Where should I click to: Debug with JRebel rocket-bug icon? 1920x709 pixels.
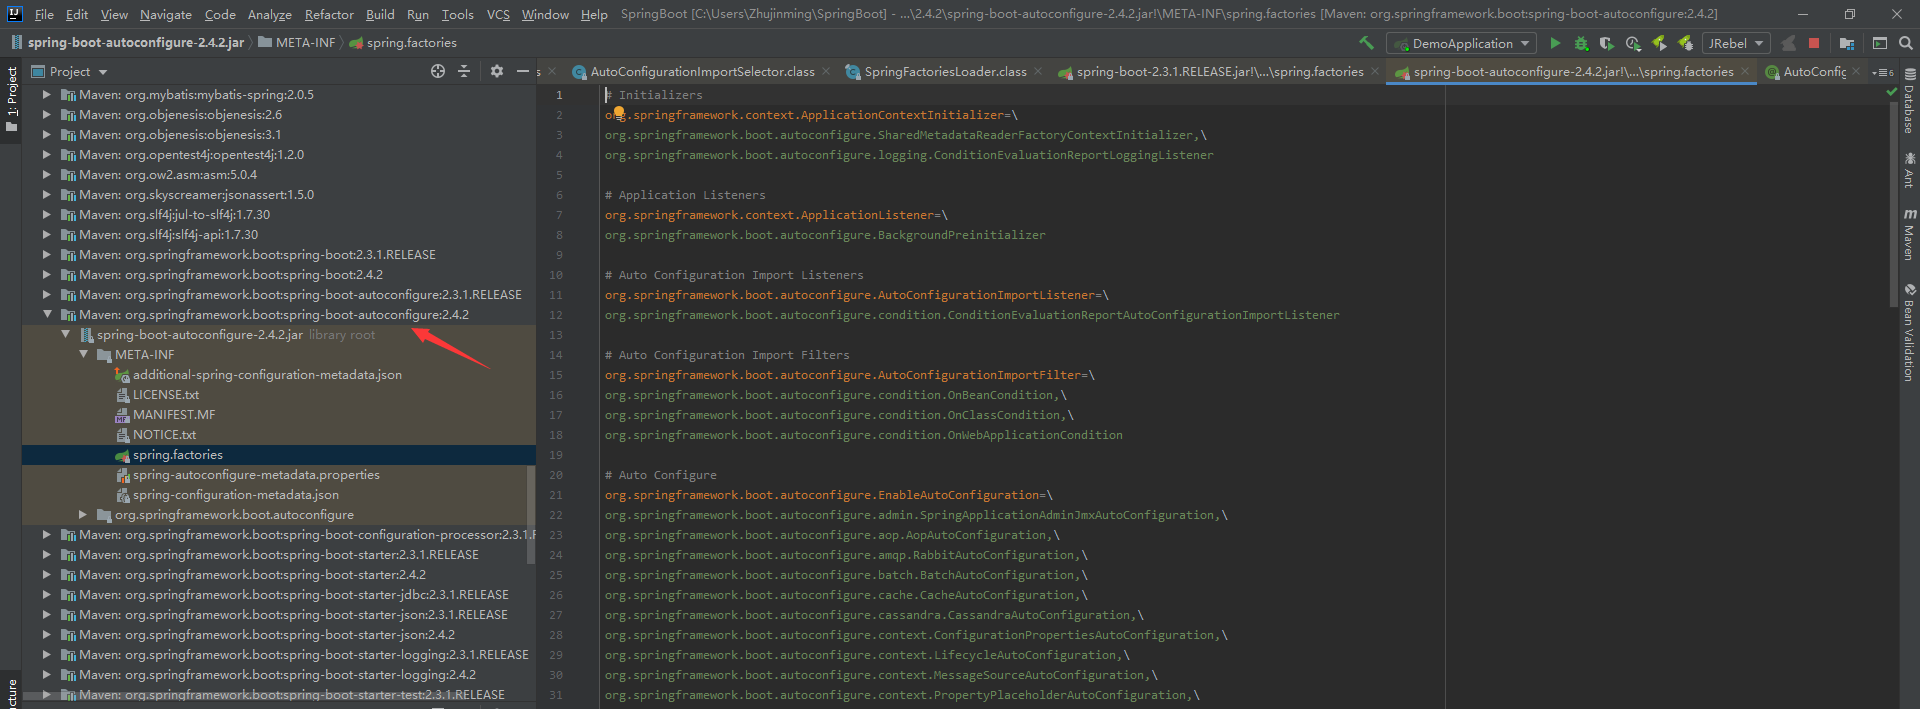point(1685,43)
